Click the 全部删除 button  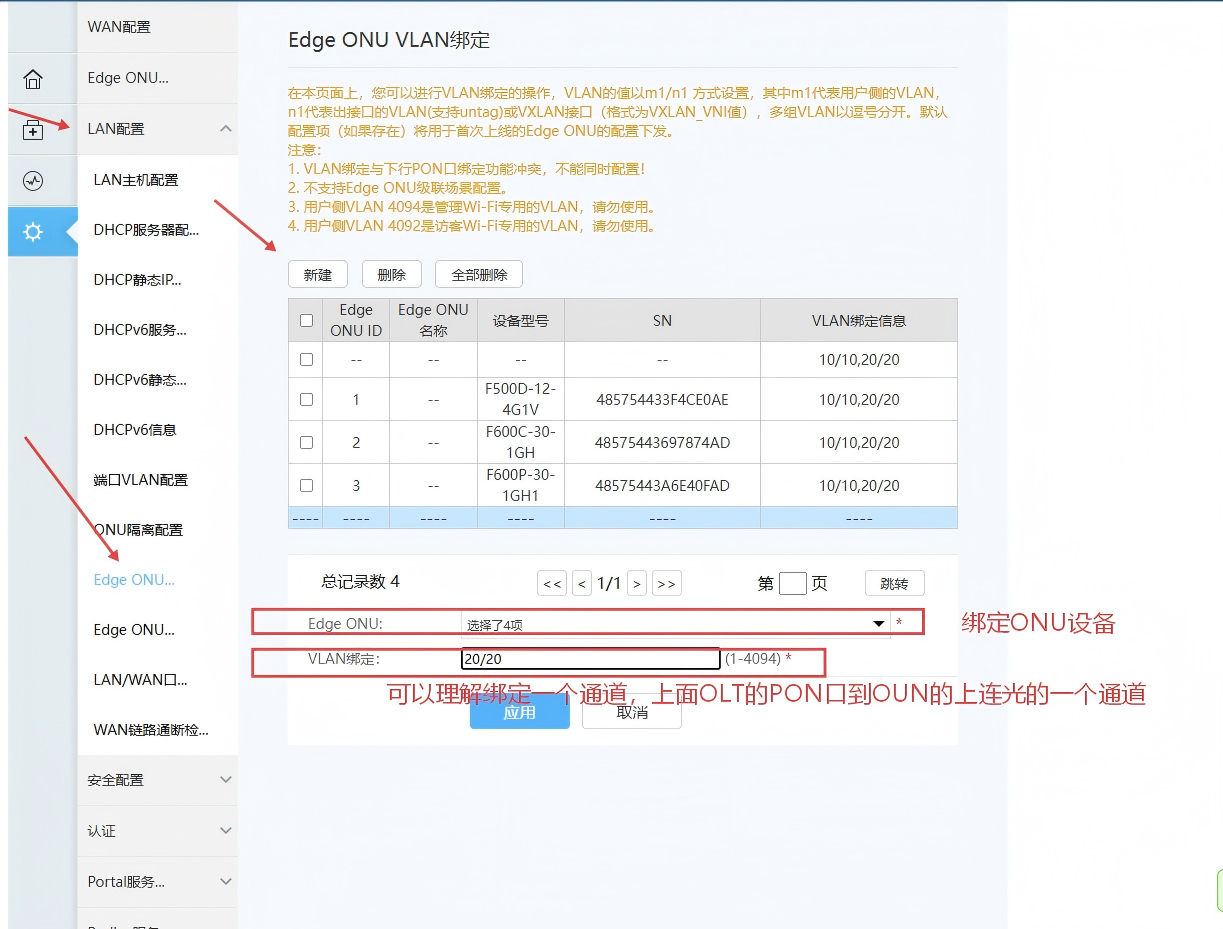pyautogui.click(x=479, y=275)
